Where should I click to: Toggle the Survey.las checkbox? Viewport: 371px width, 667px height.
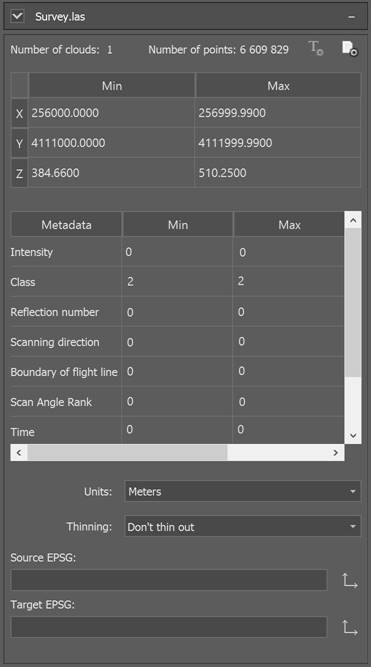(x=17, y=17)
